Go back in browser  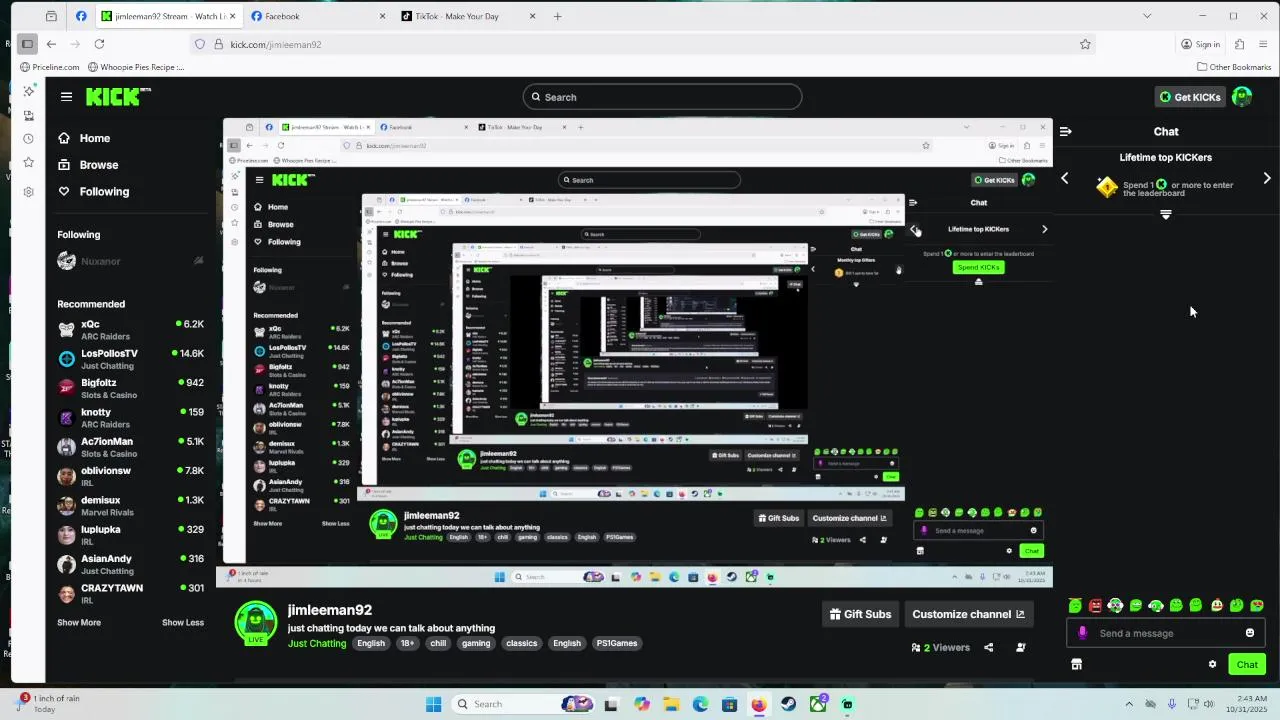coord(51,44)
